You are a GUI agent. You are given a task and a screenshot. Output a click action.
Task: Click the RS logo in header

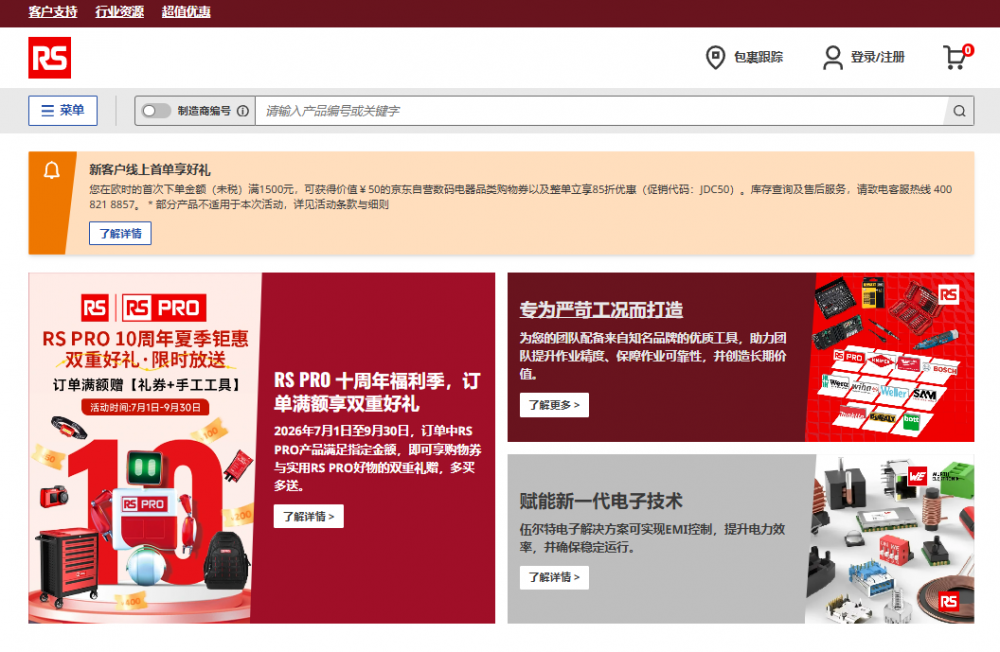(49, 57)
